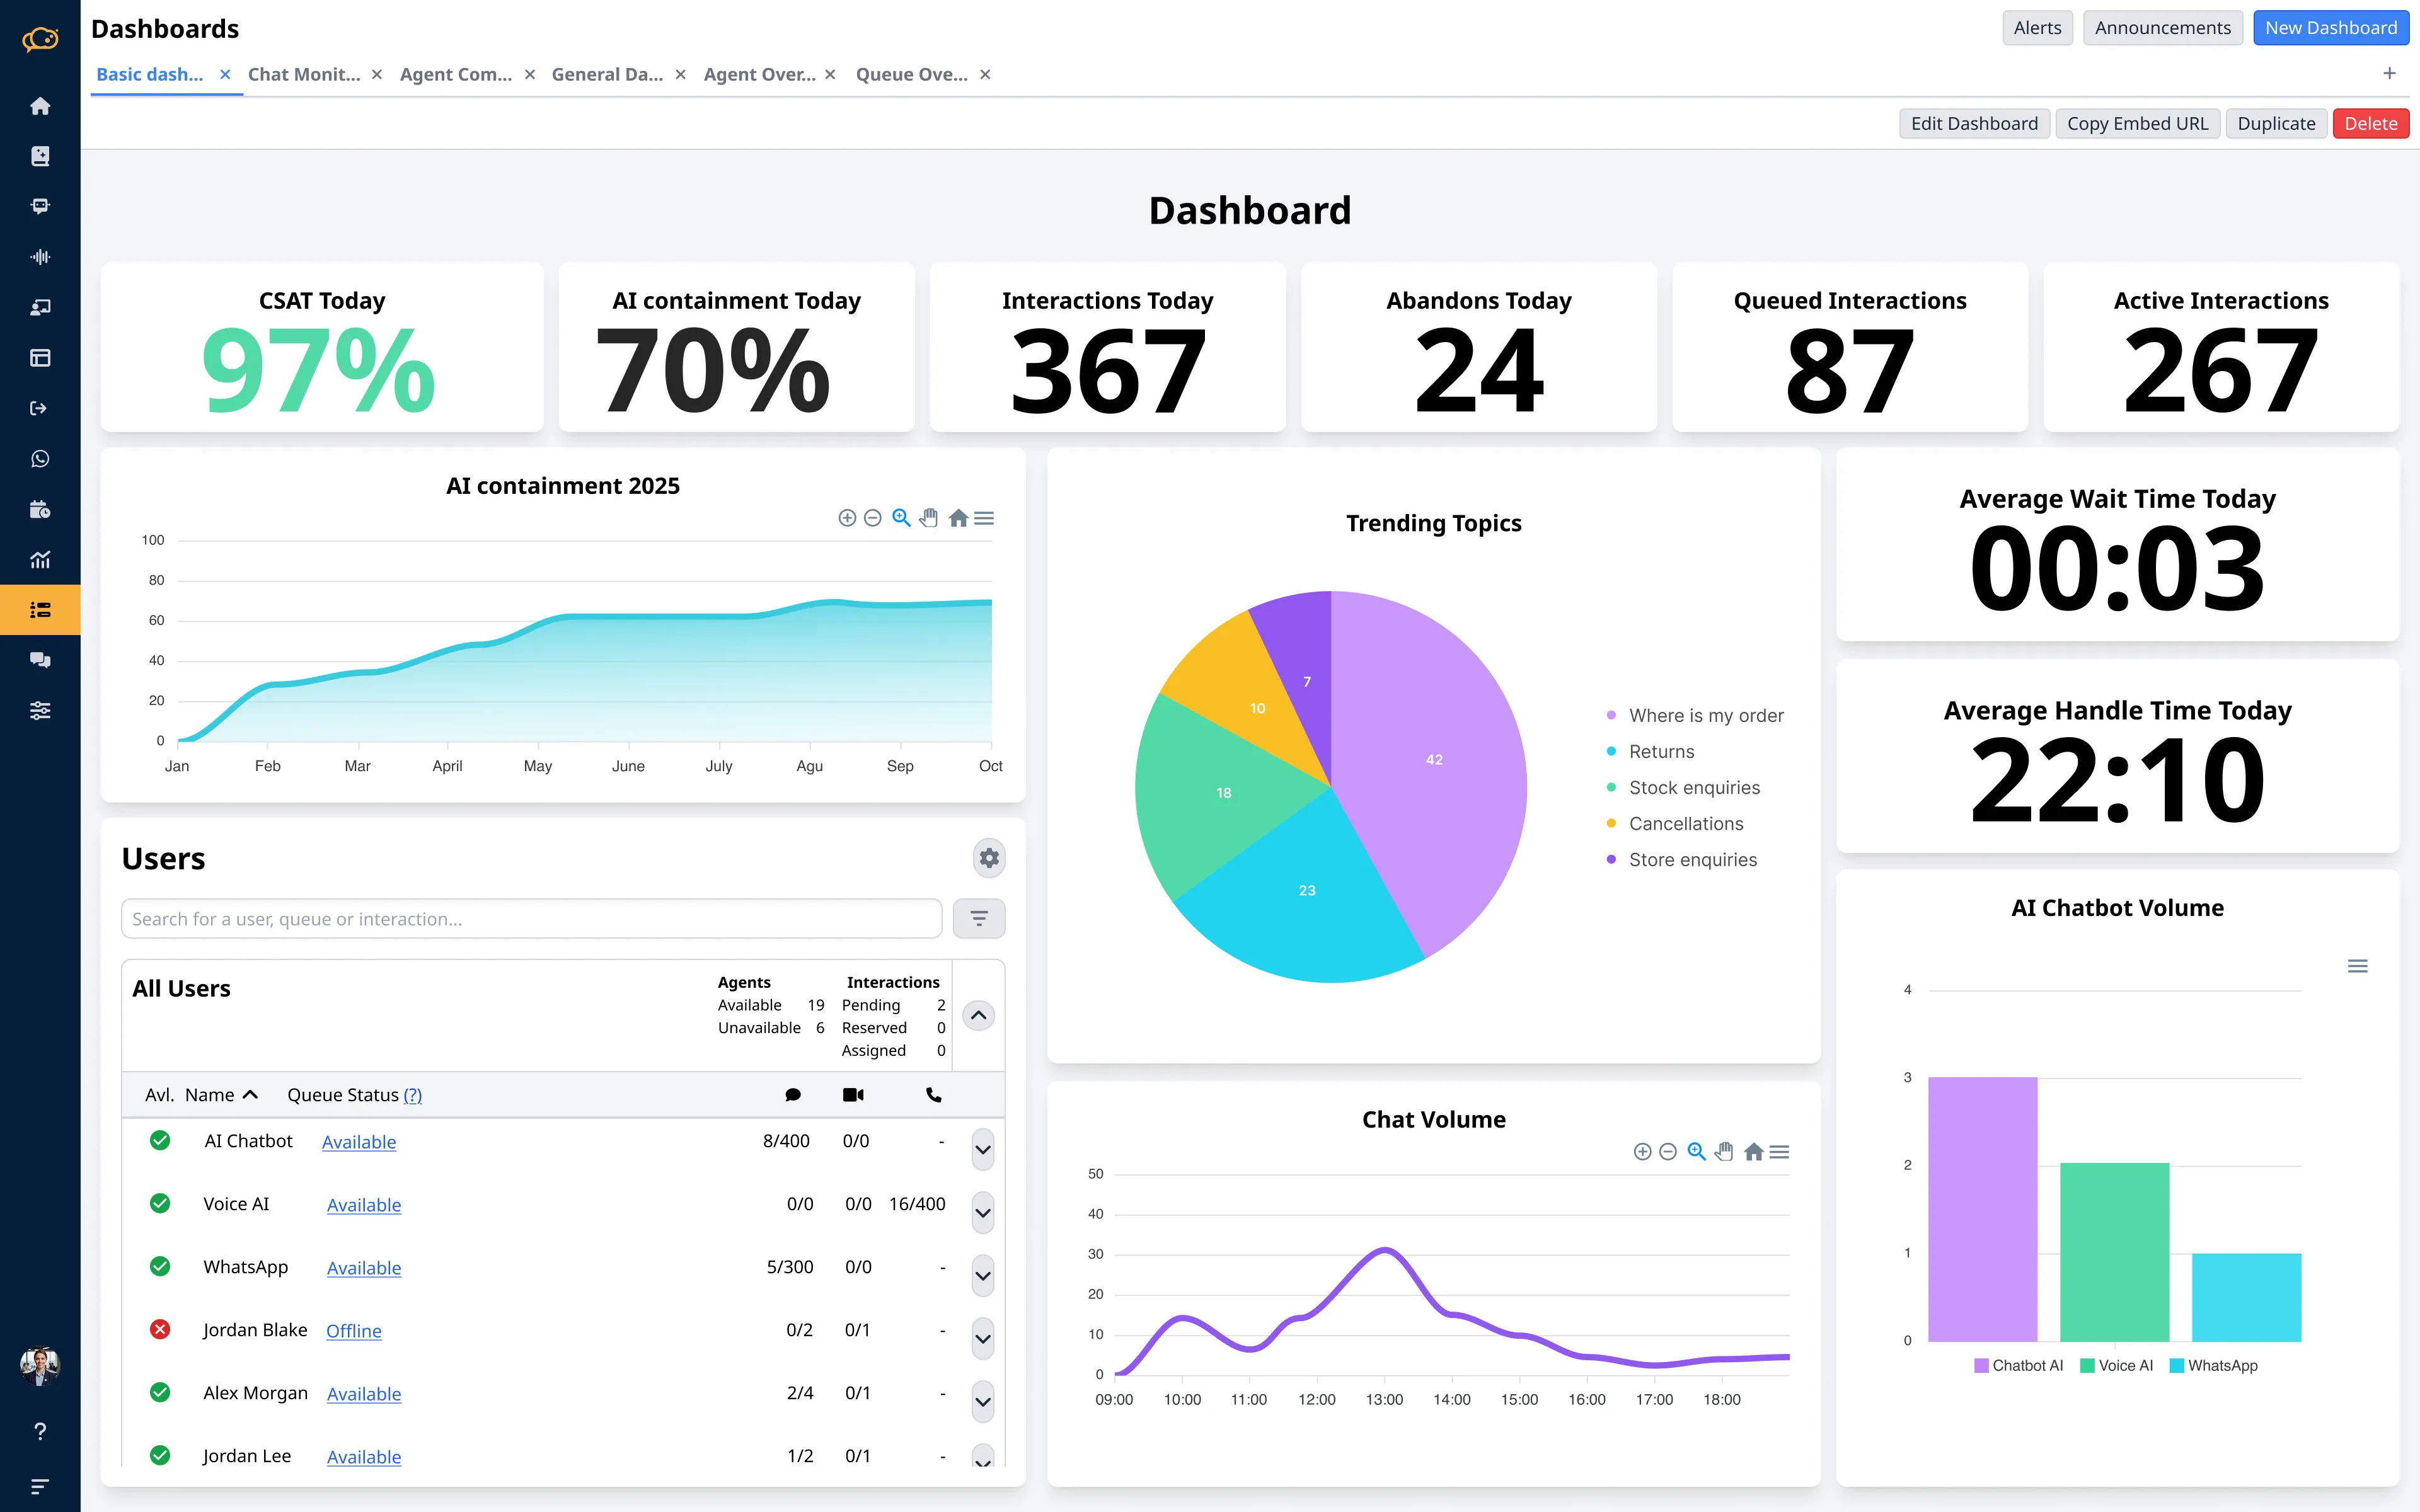2420x1512 pixels.
Task: Click the reset axes home icon on Chat Volume
Action: click(1752, 1152)
